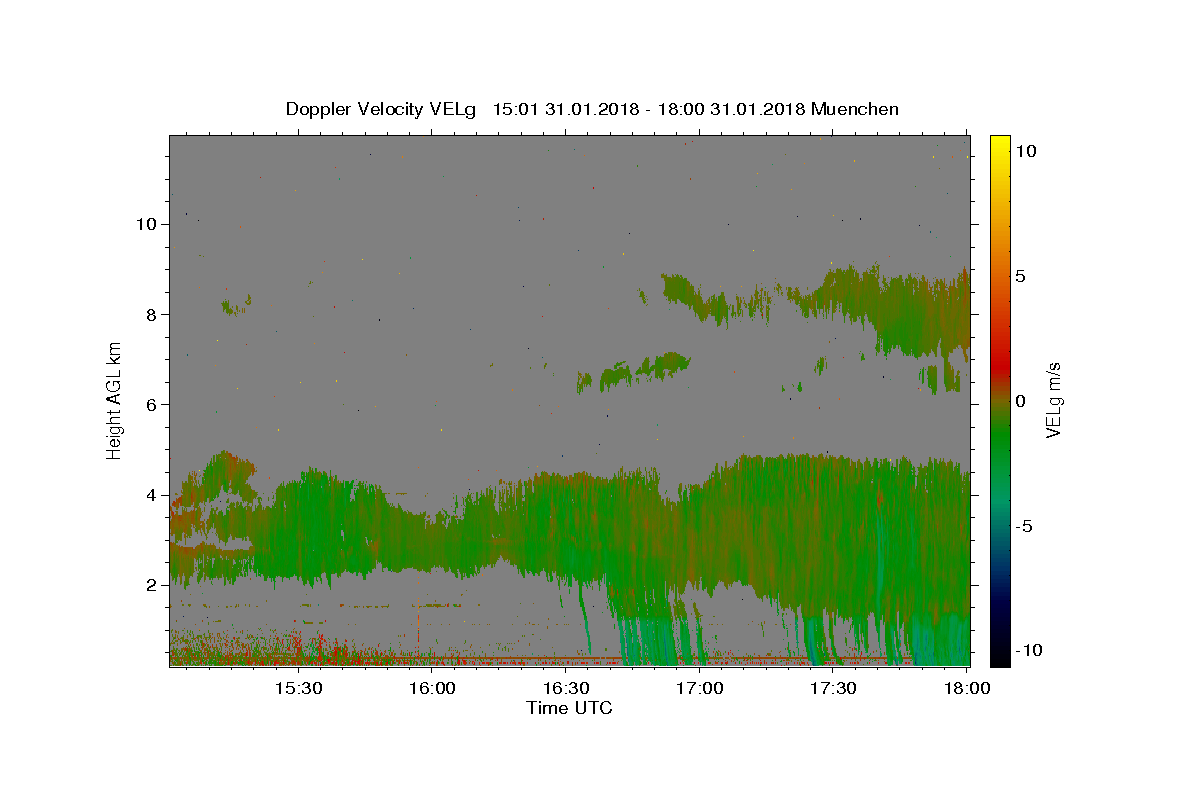Click the plot title 'Doppler Velocity VELg'
Image resolution: width=1200 pixels, height=800 pixels.
point(382,109)
